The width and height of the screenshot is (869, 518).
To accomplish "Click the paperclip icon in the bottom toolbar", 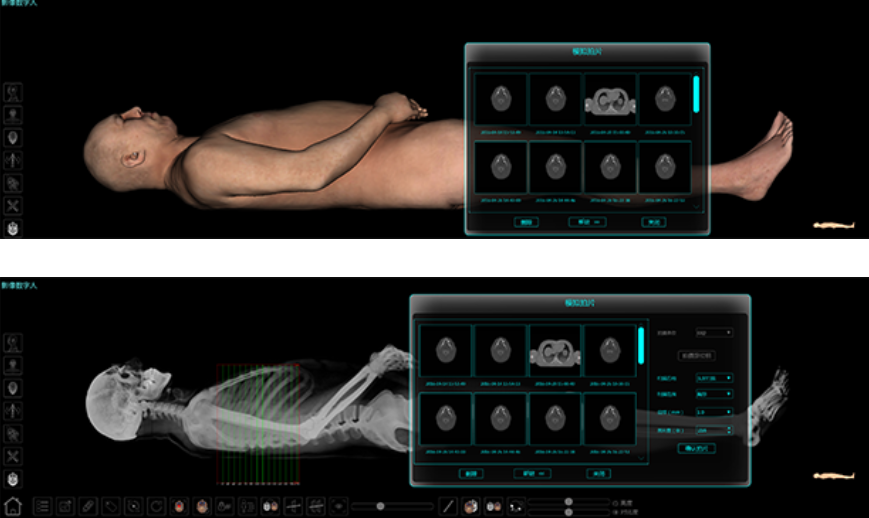I will (x=88, y=506).
